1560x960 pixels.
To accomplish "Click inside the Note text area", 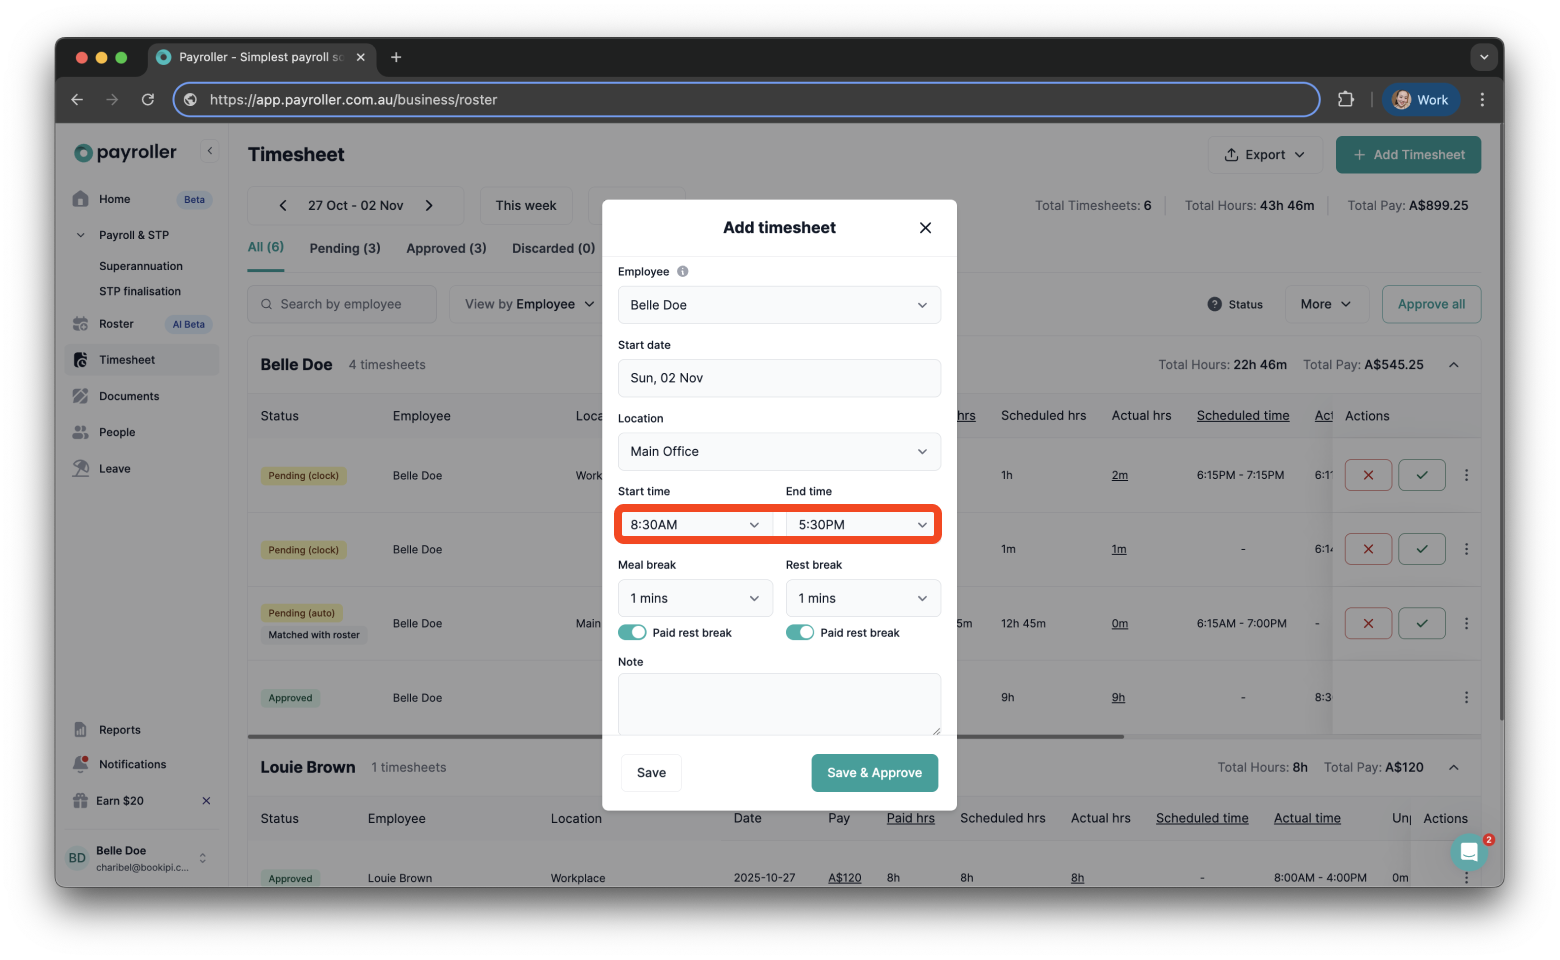I will pyautogui.click(x=778, y=703).
